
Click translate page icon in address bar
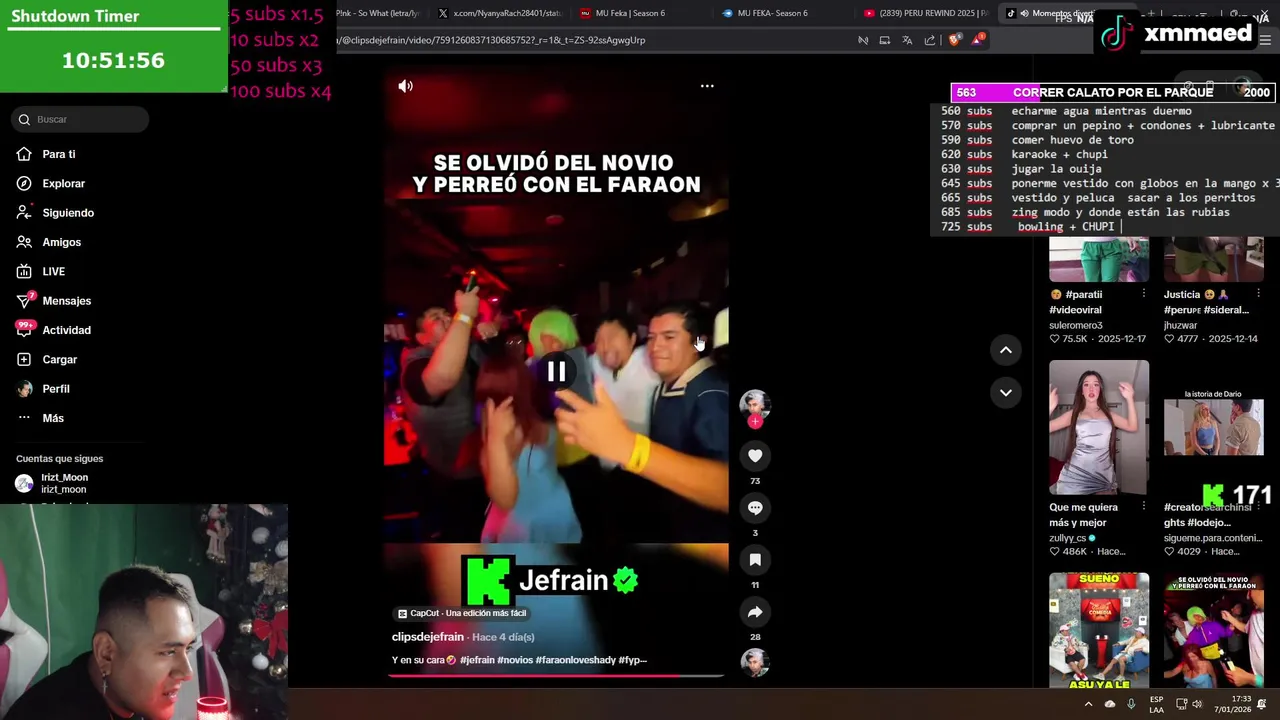pyautogui.click(x=907, y=40)
